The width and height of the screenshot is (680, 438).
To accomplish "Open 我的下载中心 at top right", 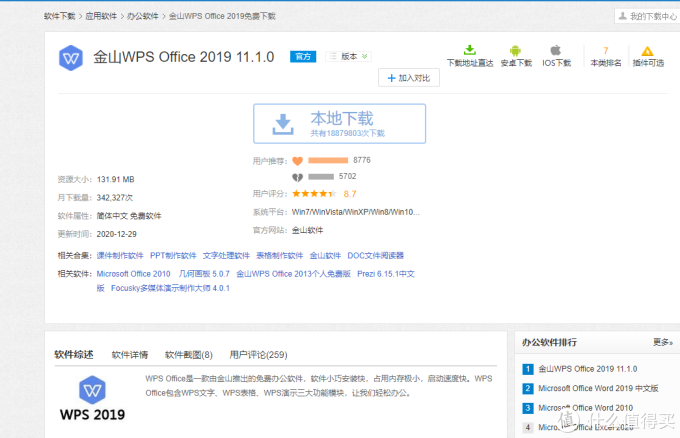I will tap(646, 16).
